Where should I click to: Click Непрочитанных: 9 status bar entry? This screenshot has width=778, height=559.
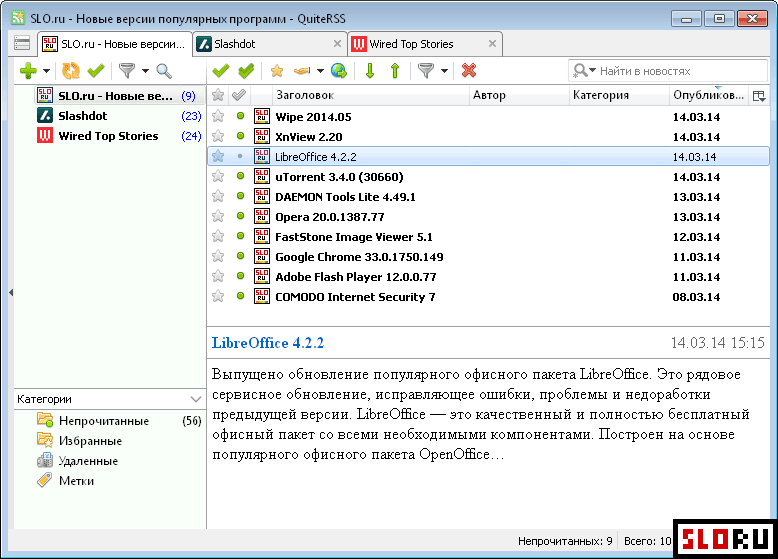point(565,541)
